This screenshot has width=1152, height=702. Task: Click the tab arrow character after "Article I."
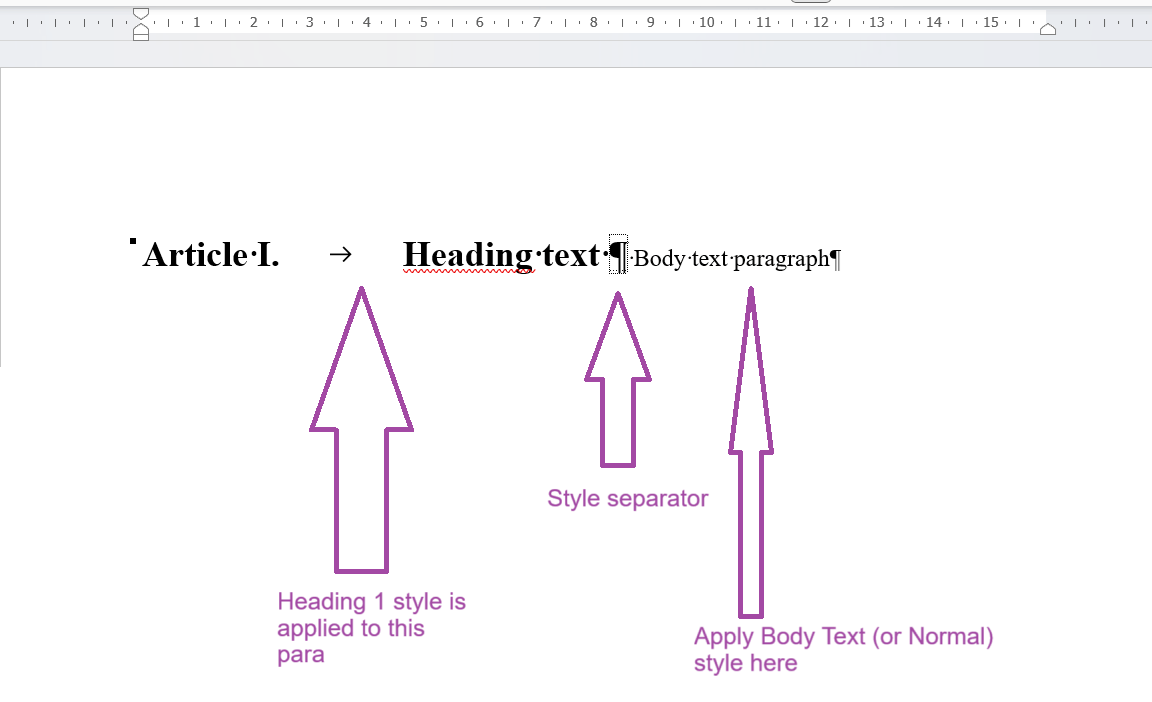[x=340, y=255]
